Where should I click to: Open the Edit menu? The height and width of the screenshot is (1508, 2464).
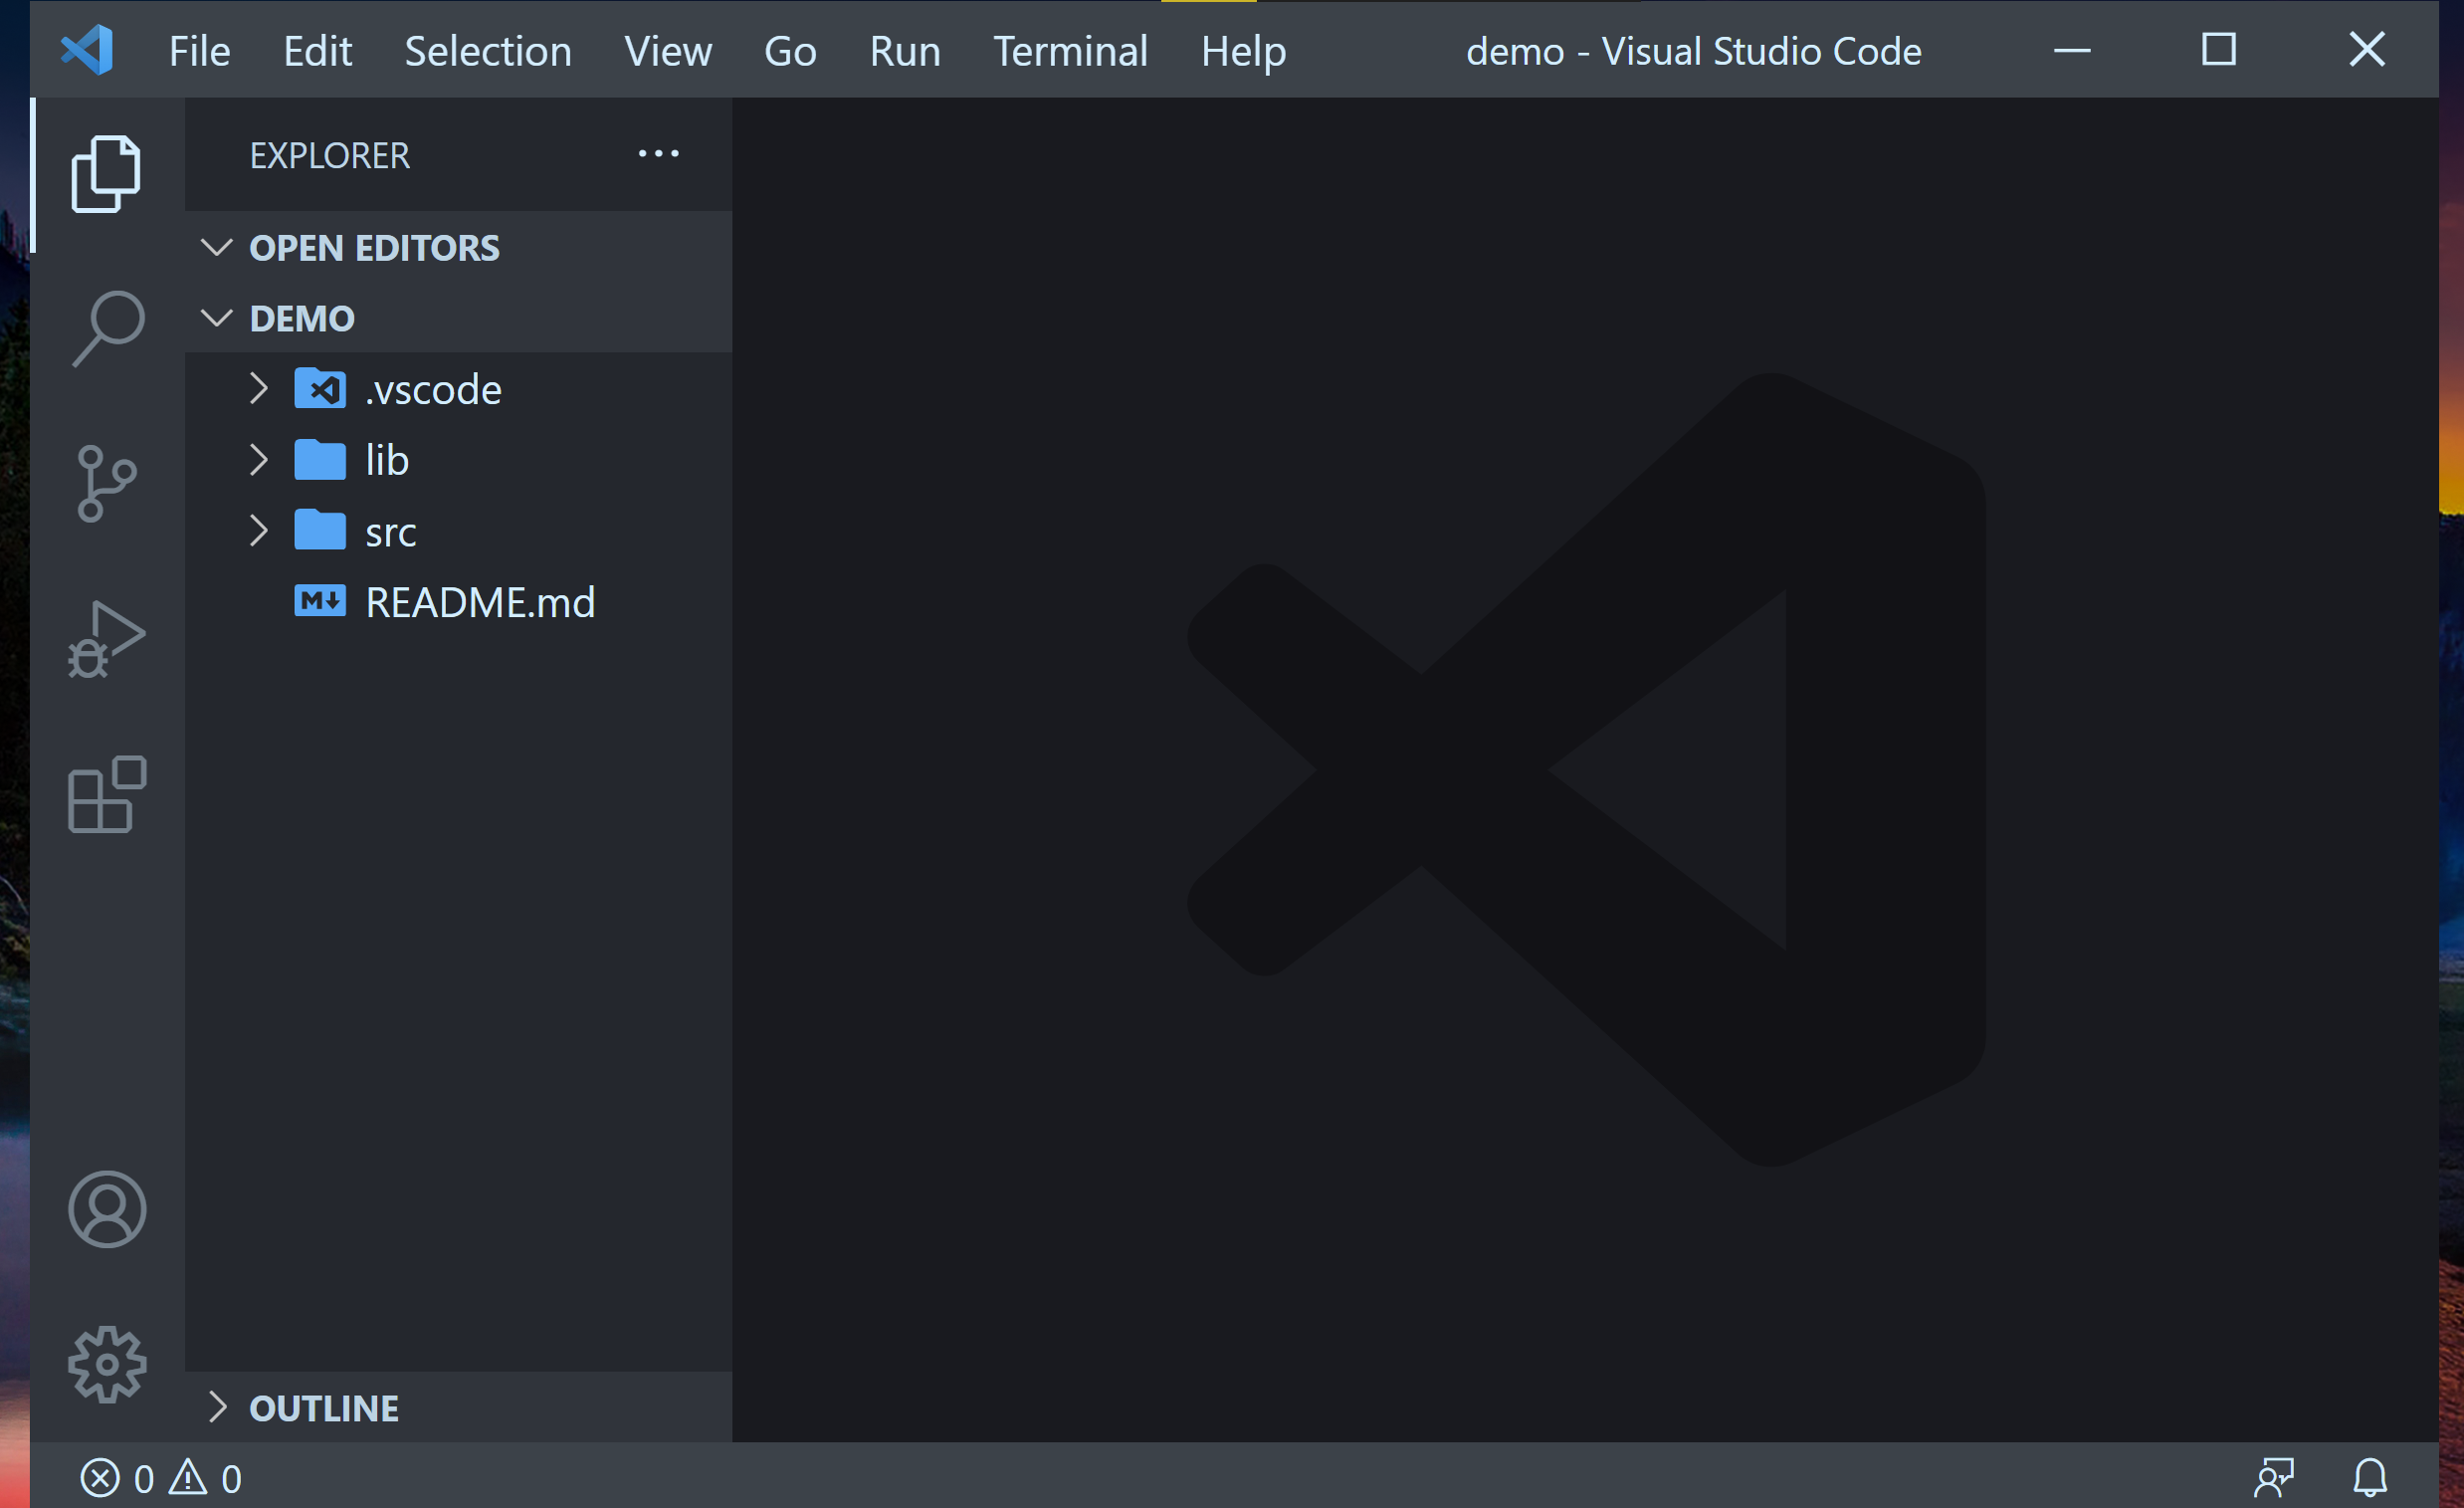tap(318, 51)
